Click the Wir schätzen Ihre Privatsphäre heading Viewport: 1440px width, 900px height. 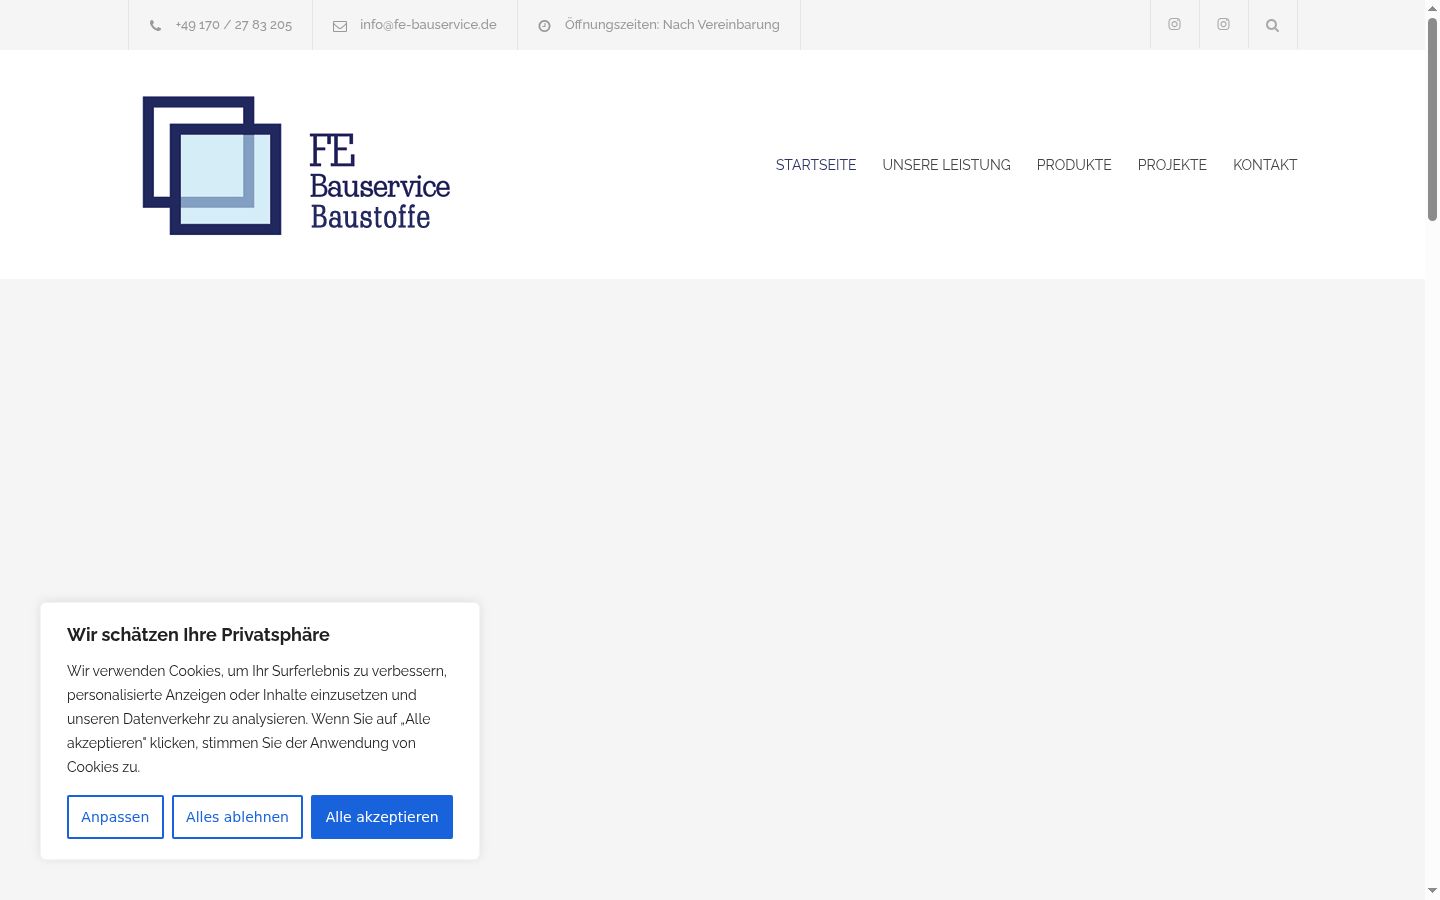click(x=198, y=635)
